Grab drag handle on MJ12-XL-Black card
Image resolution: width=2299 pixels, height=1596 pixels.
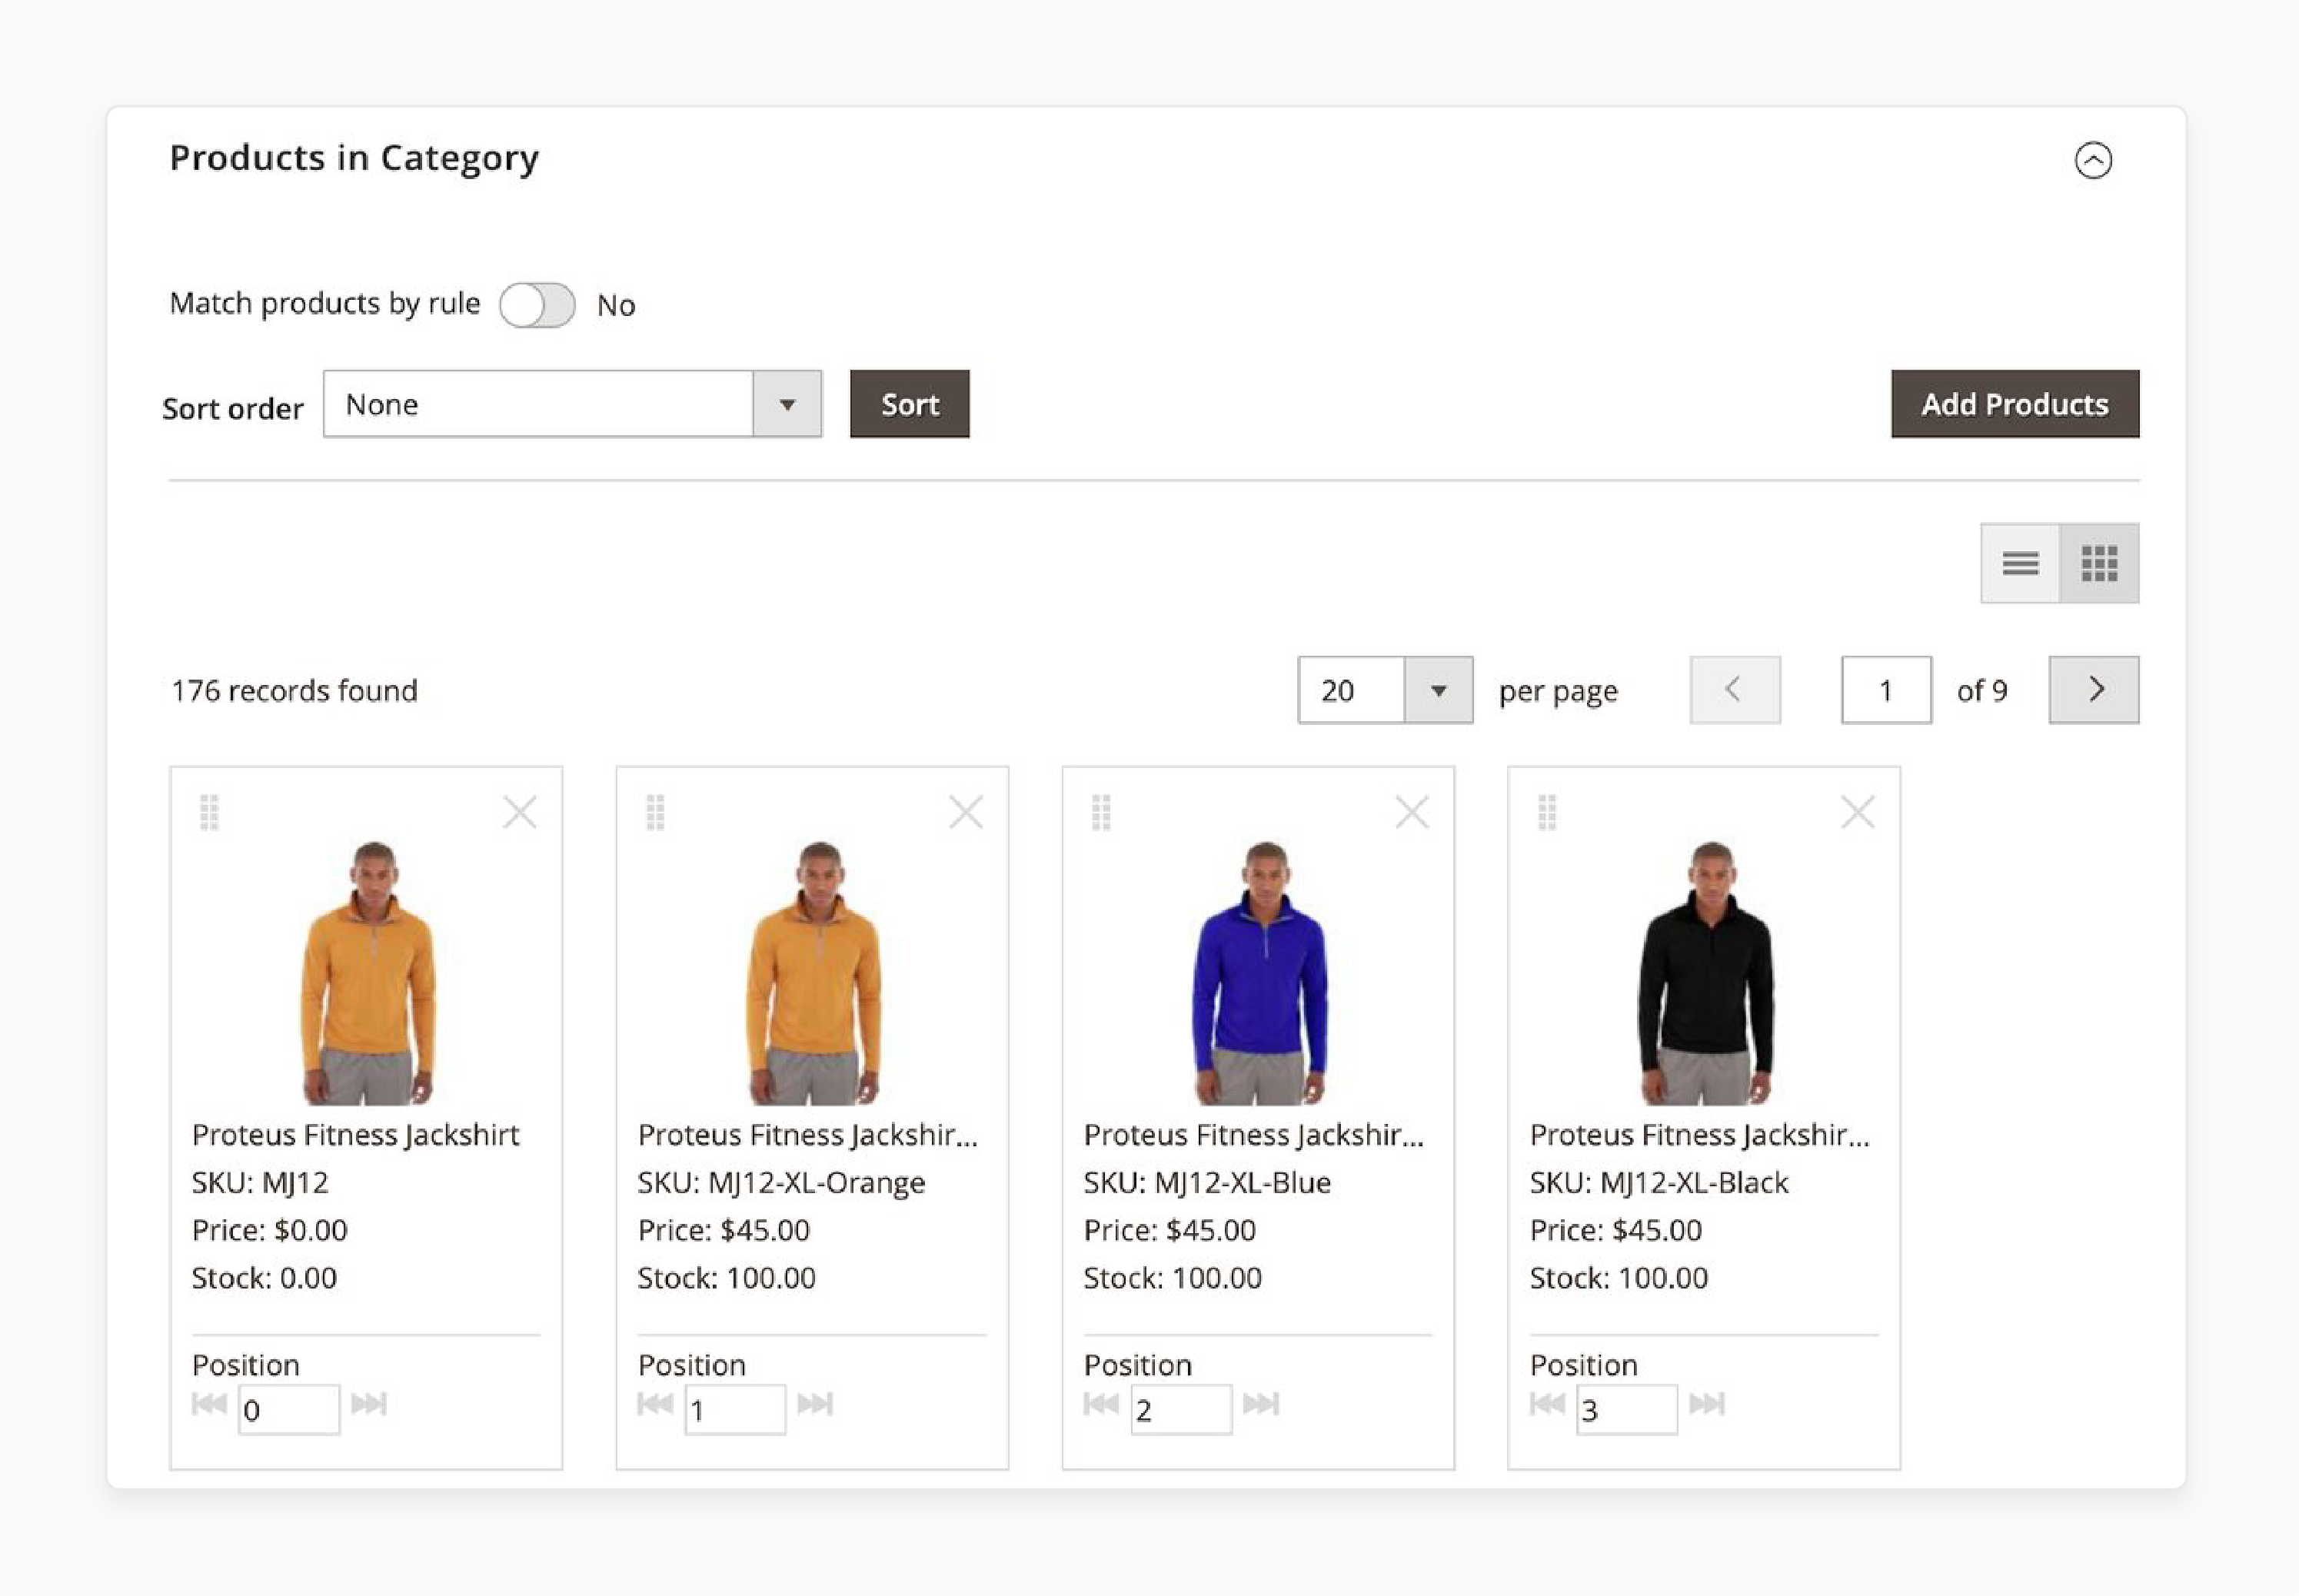[x=1547, y=812]
